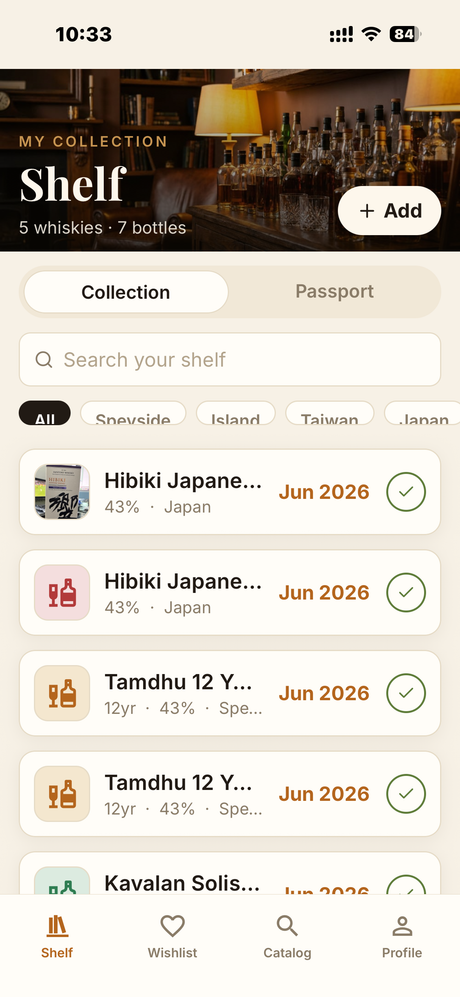Go to Profile person icon

tap(401, 926)
